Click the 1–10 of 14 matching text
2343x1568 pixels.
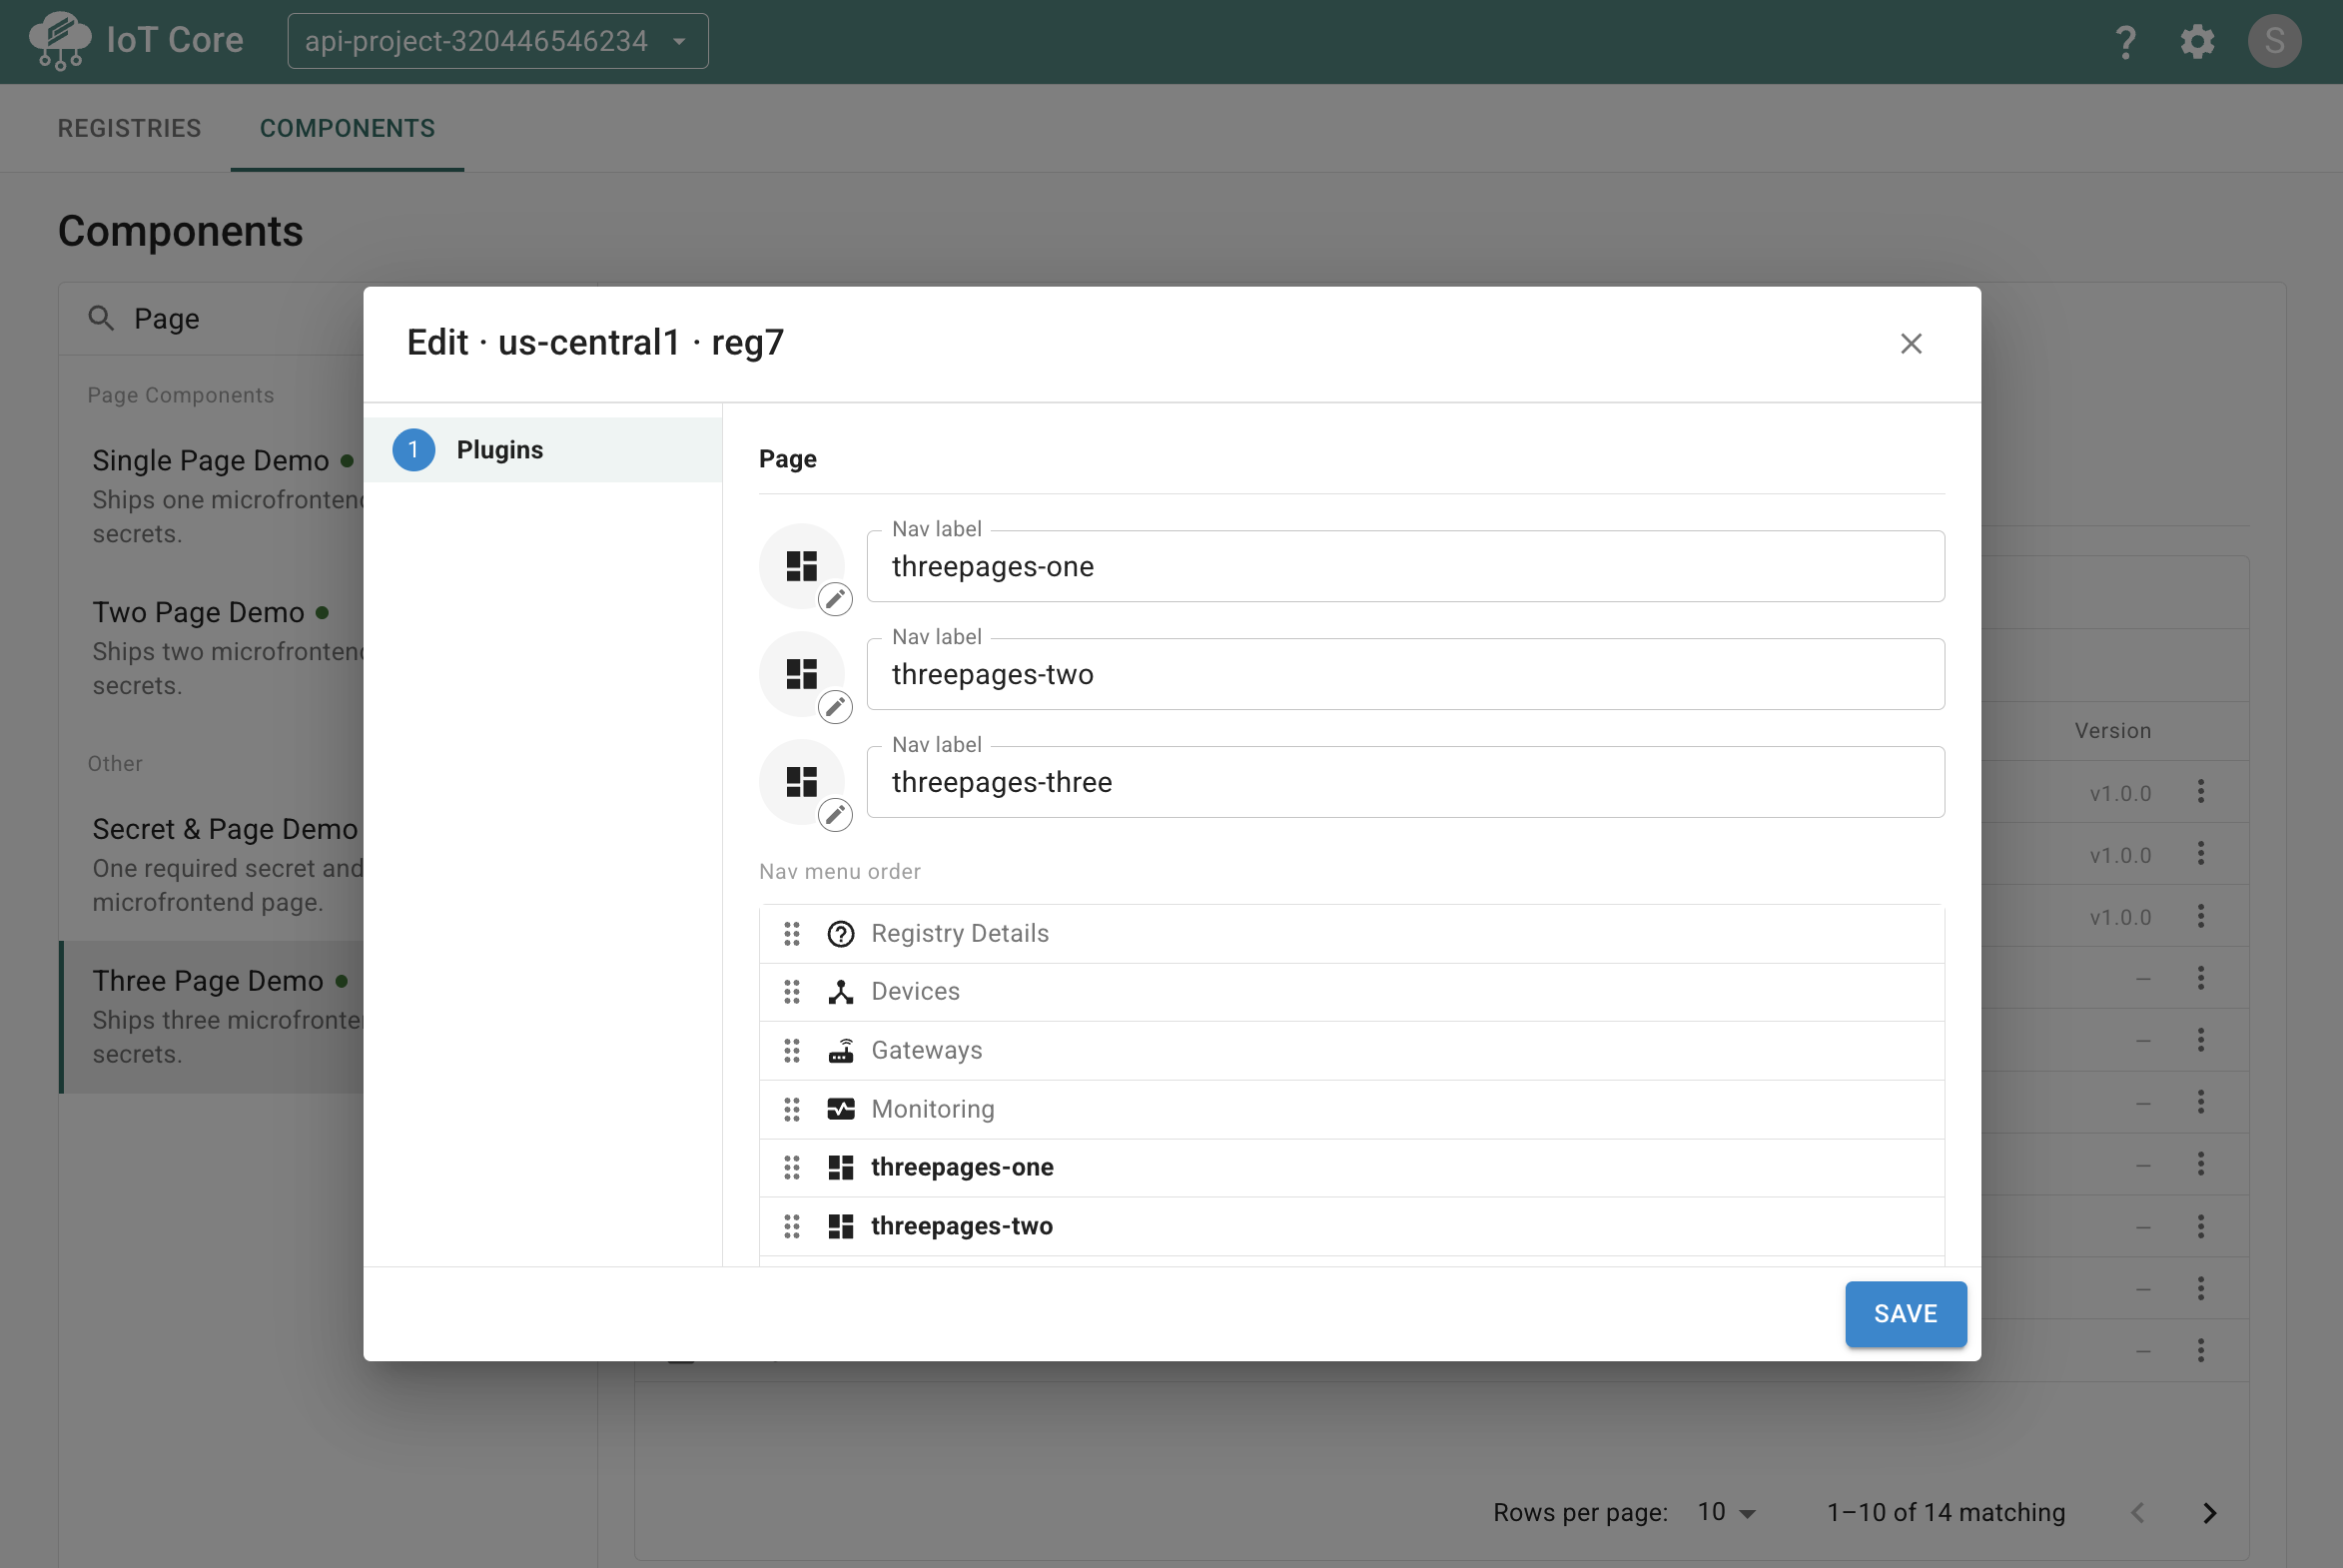coord(1945,1513)
